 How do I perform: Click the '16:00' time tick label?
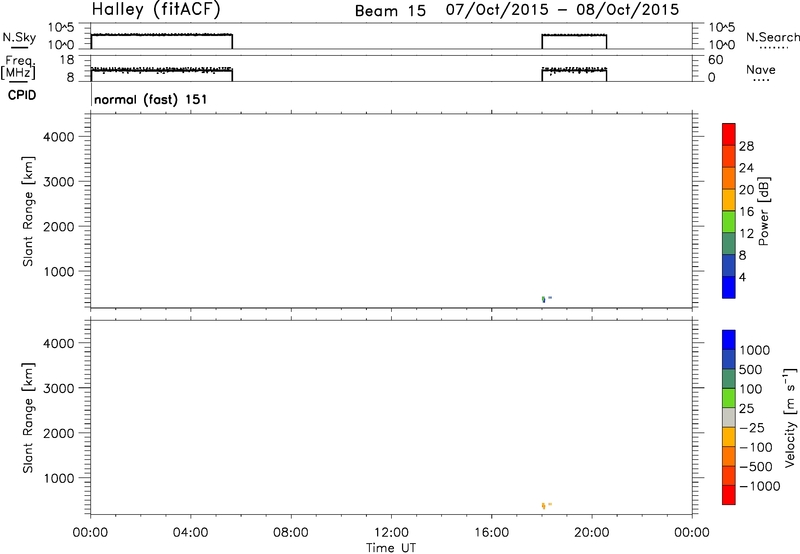491,533
